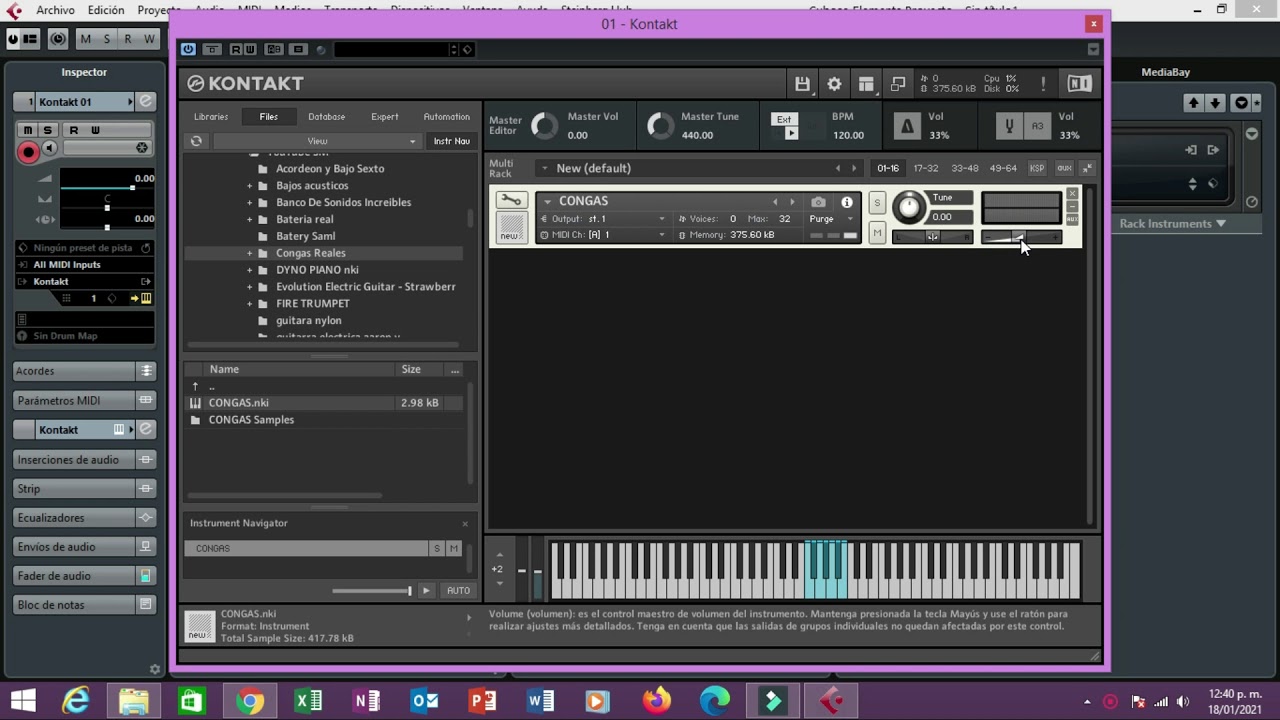The height and width of the screenshot is (720, 1280).
Task: Toggle Write automation W in plugin window header
Action: pos(249,49)
